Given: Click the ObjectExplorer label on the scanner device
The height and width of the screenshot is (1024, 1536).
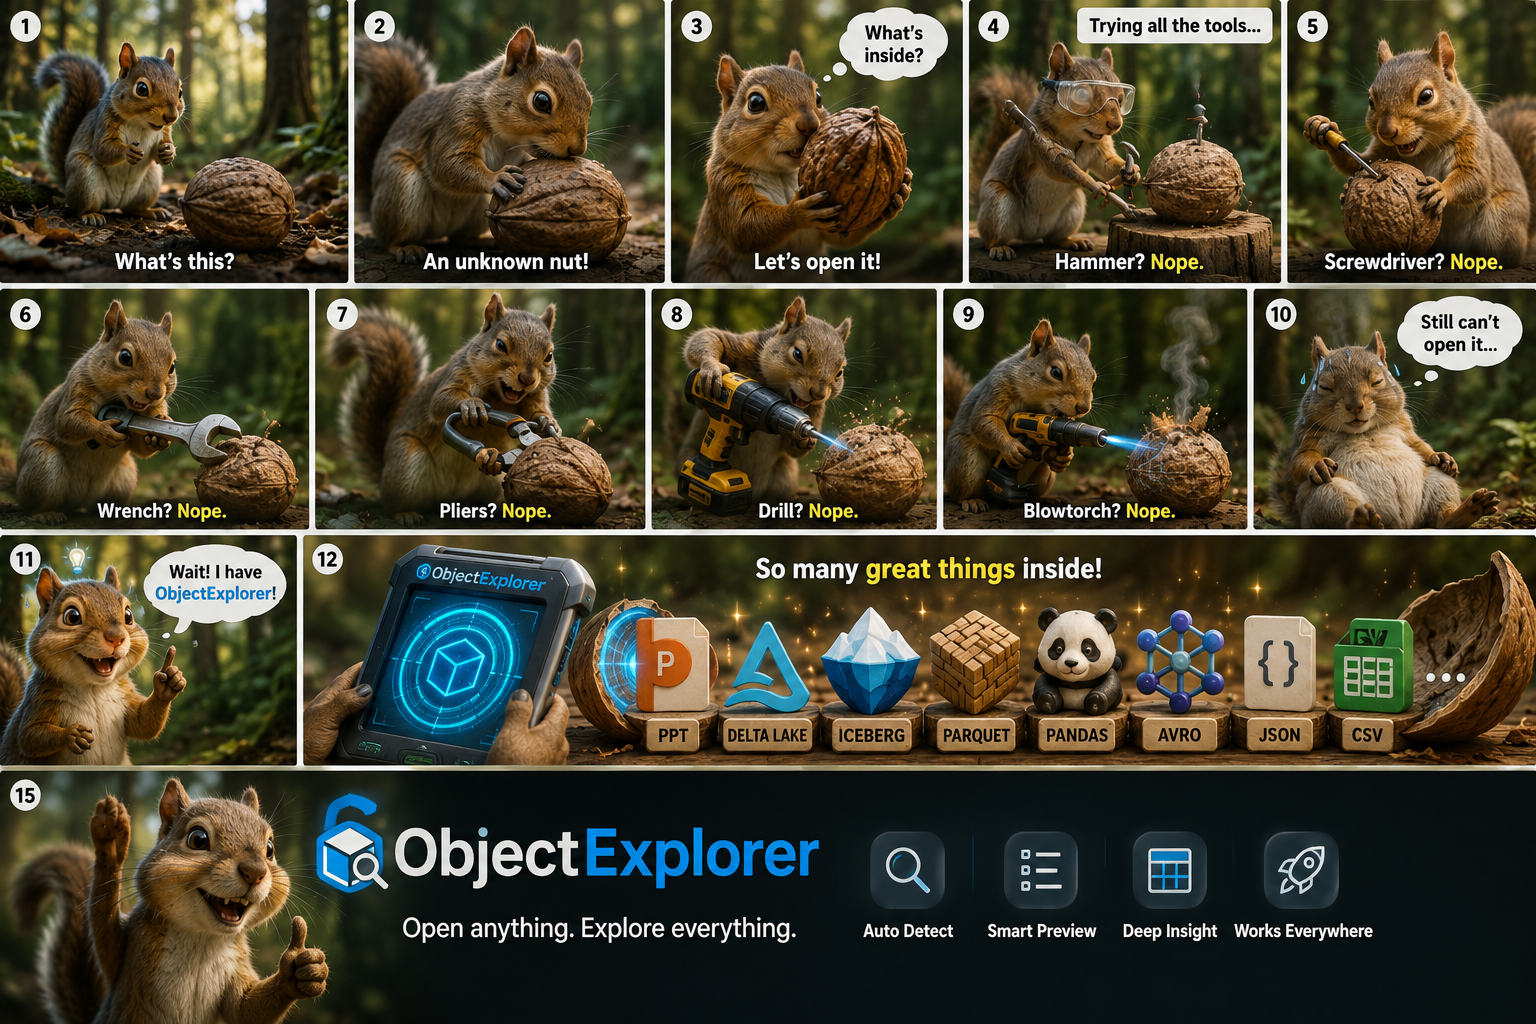Looking at the screenshot, I should [x=482, y=577].
